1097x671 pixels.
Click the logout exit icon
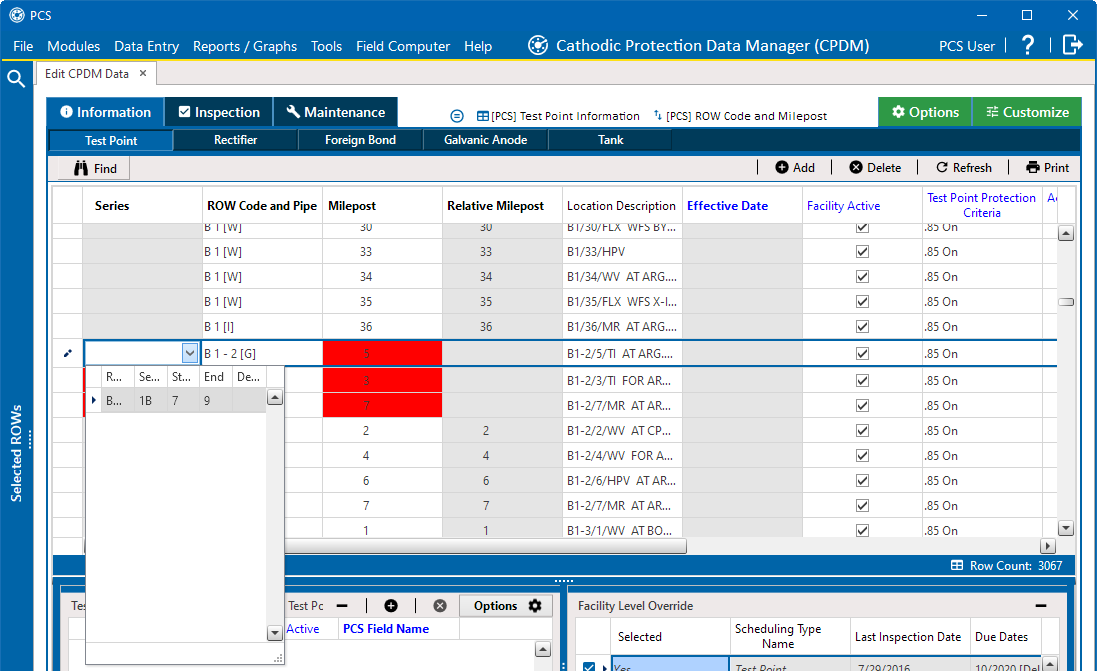tap(1072, 45)
